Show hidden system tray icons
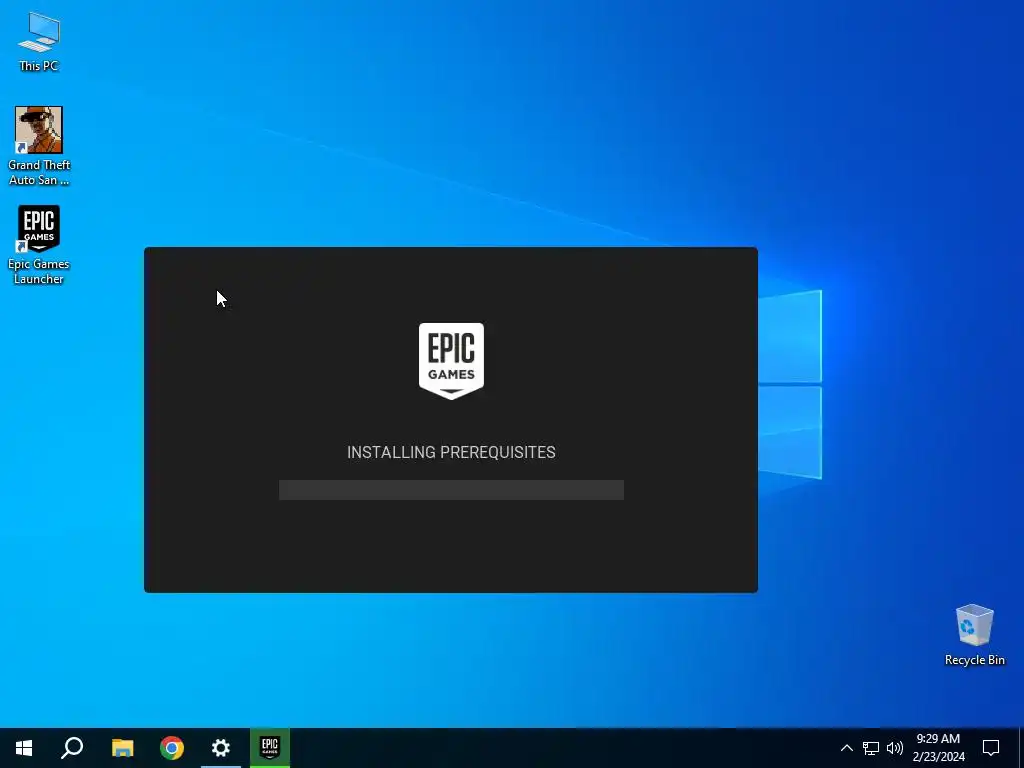This screenshot has width=1024, height=768. point(846,748)
